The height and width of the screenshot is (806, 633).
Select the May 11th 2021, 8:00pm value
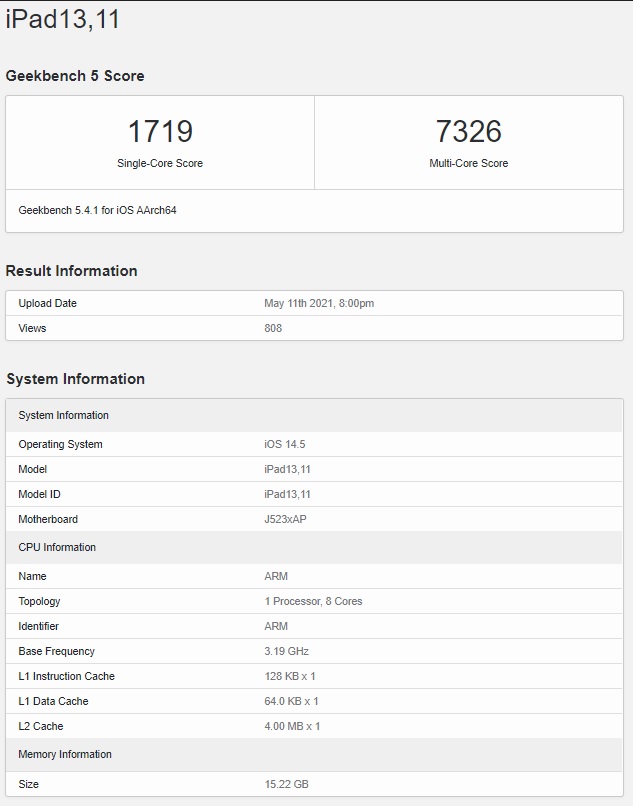[319, 303]
